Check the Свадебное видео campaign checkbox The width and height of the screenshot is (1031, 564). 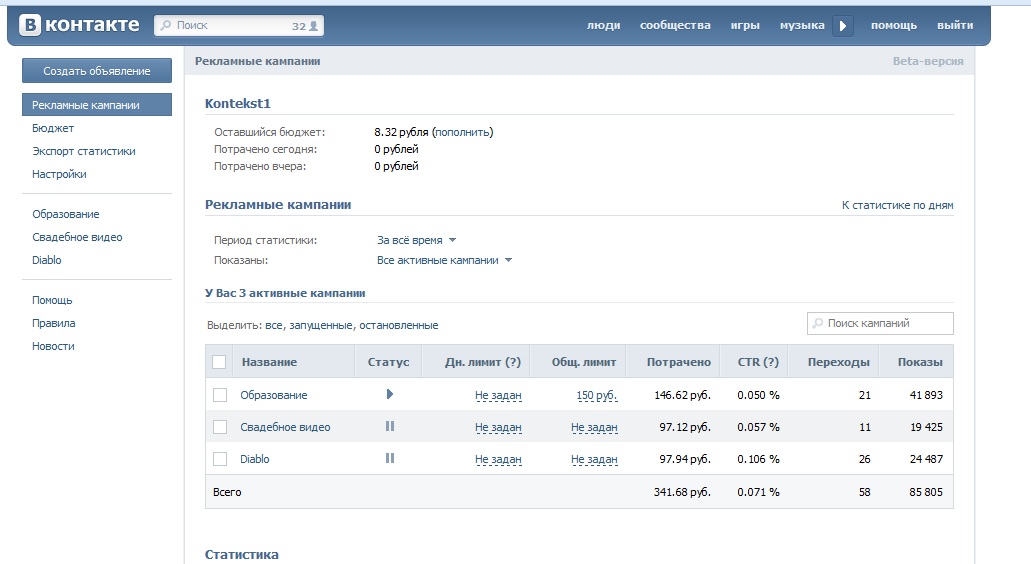(x=220, y=427)
